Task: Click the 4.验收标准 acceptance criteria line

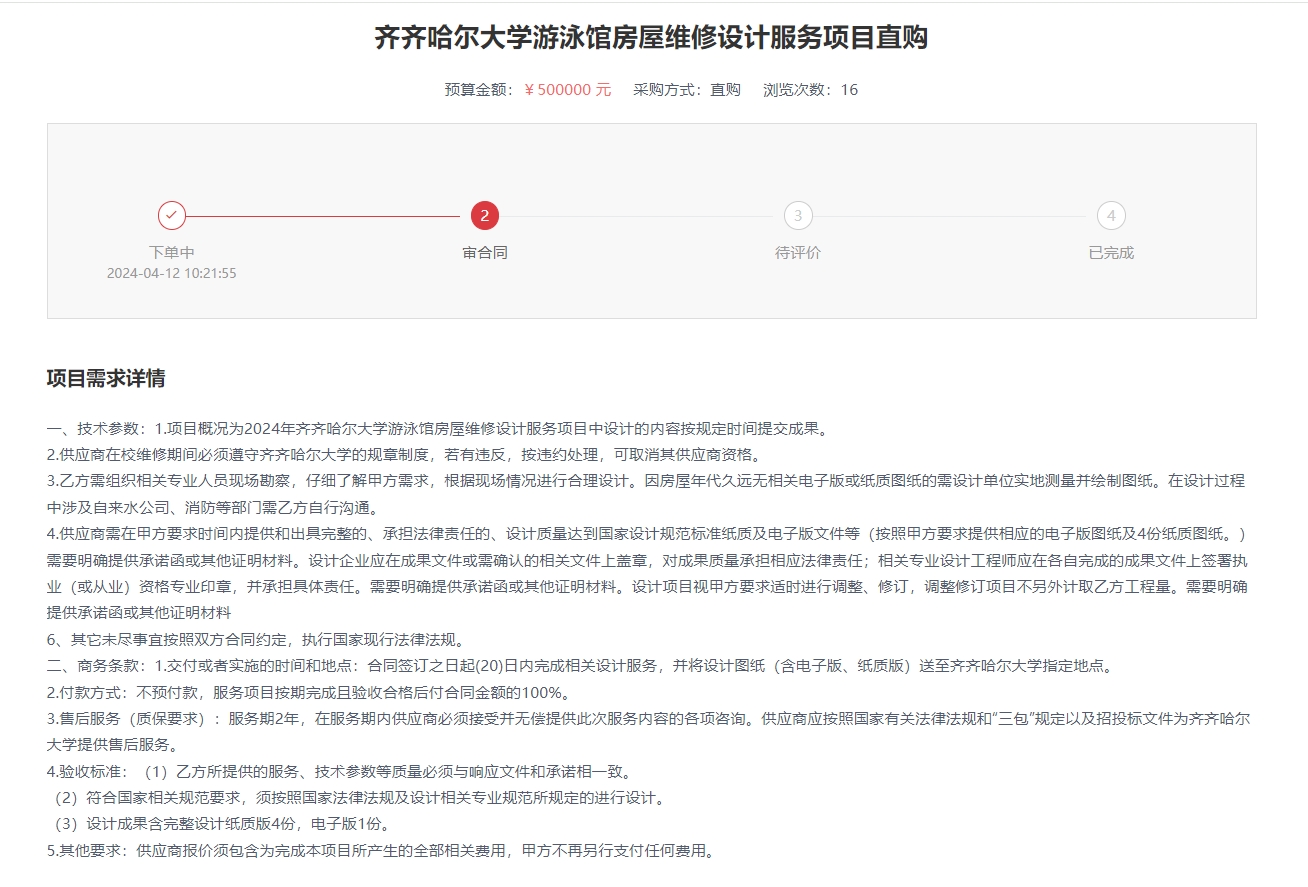Action: (339, 771)
